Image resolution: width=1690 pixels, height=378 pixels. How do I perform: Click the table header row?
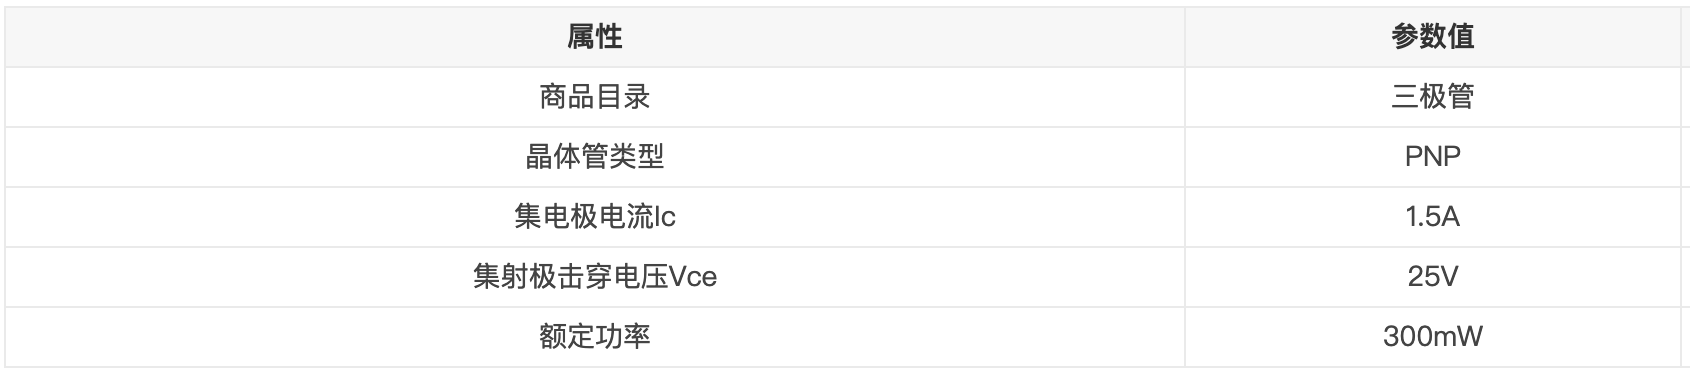[842, 37]
